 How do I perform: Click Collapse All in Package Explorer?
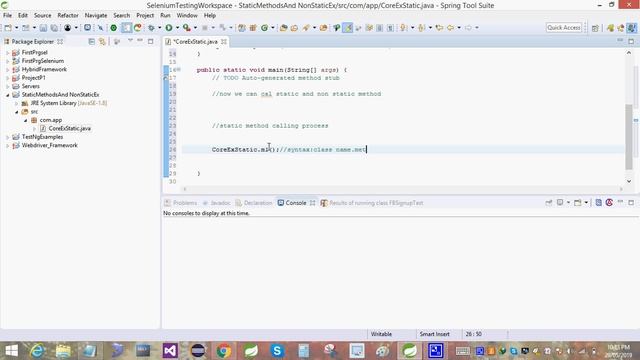tap(91, 42)
